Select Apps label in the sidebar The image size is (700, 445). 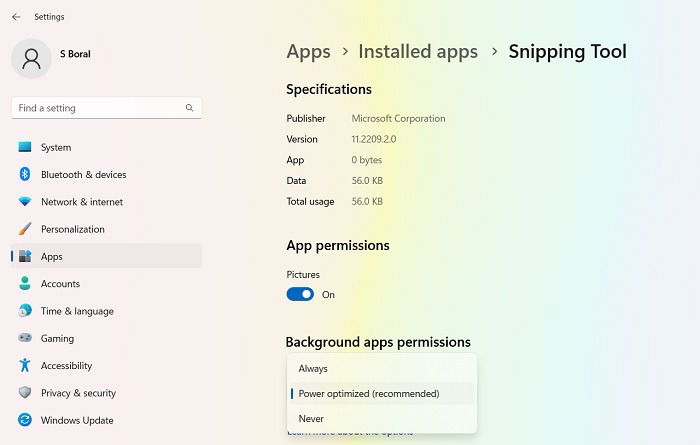click(x=52, y=257)
